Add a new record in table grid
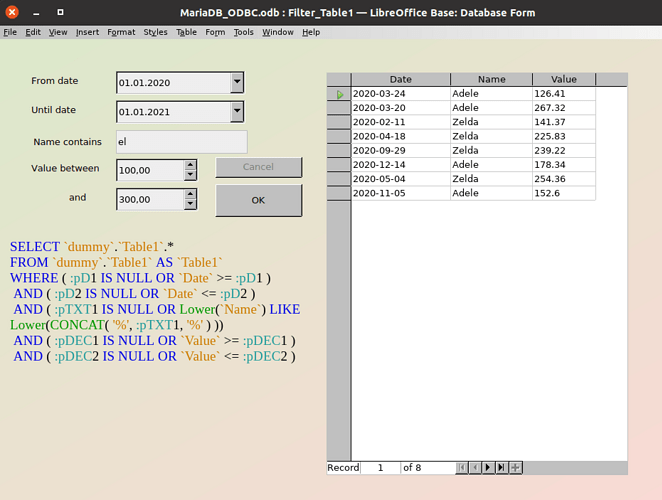This screenshot has width=662, height=500. (x=515, y=467)
